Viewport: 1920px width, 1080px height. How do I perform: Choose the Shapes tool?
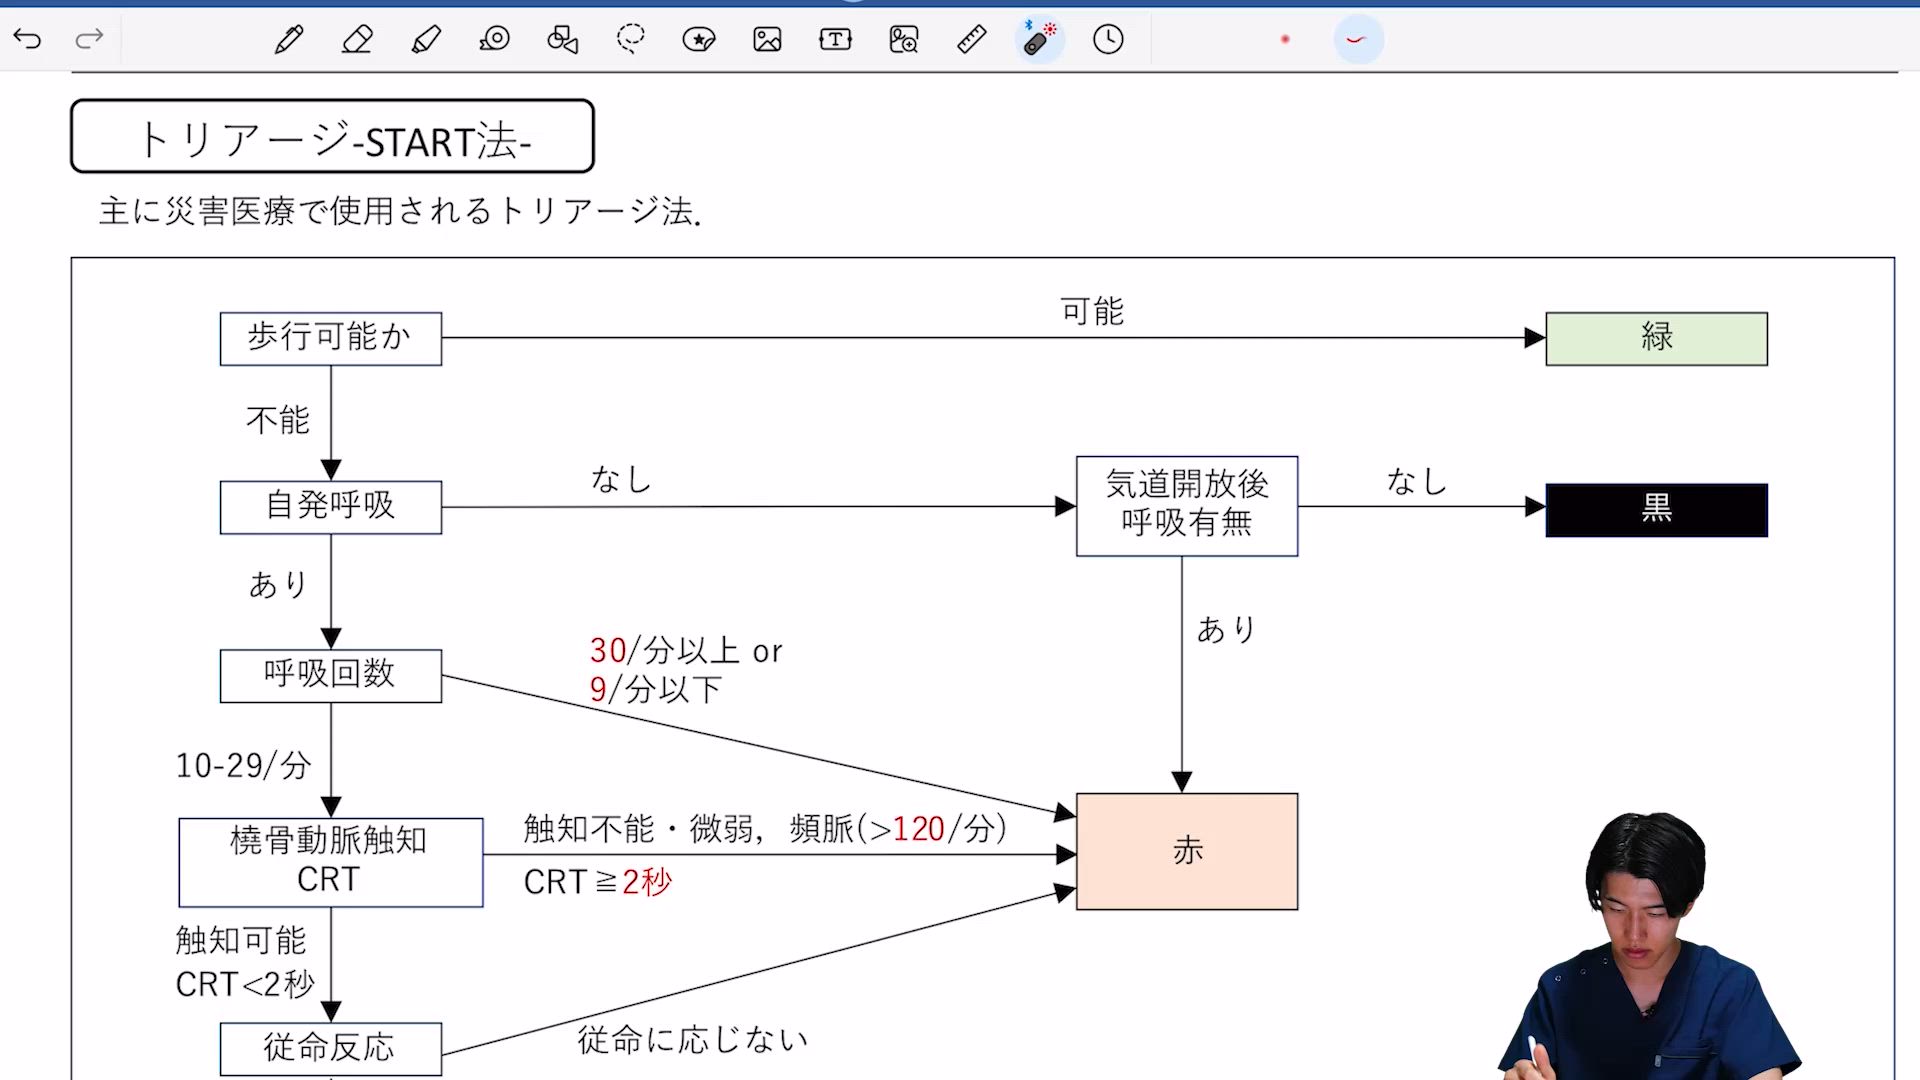pos(563,39)
